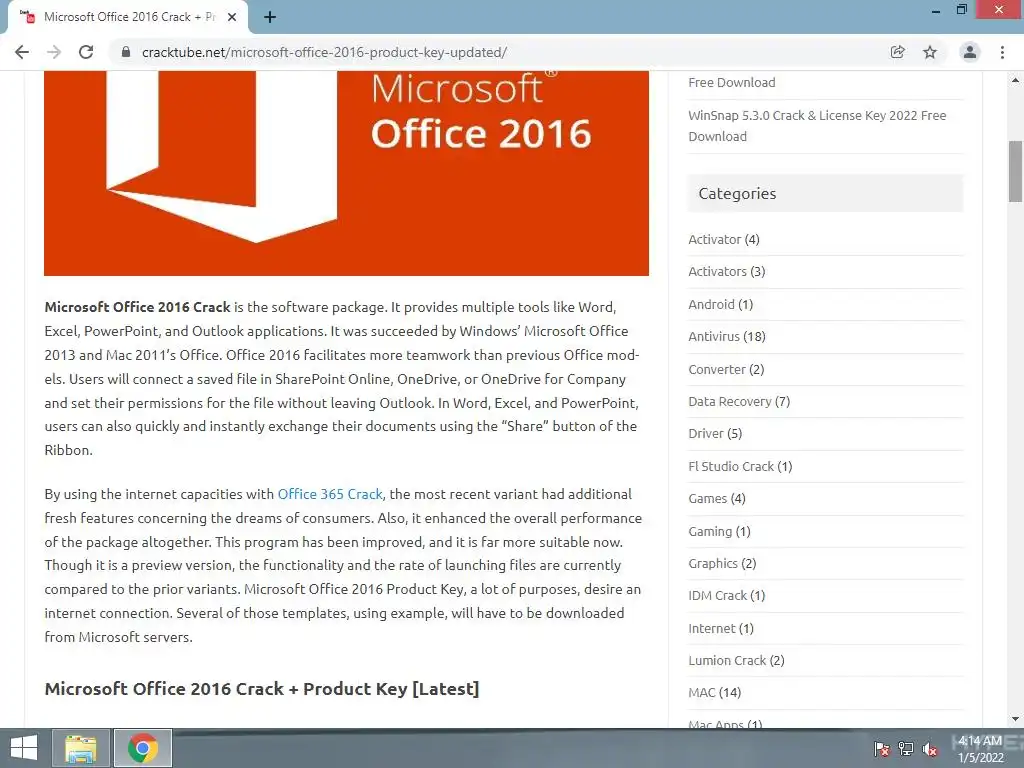1024x768 pixels.
Task: Select the Graphics category link
Action: (712, 563)
